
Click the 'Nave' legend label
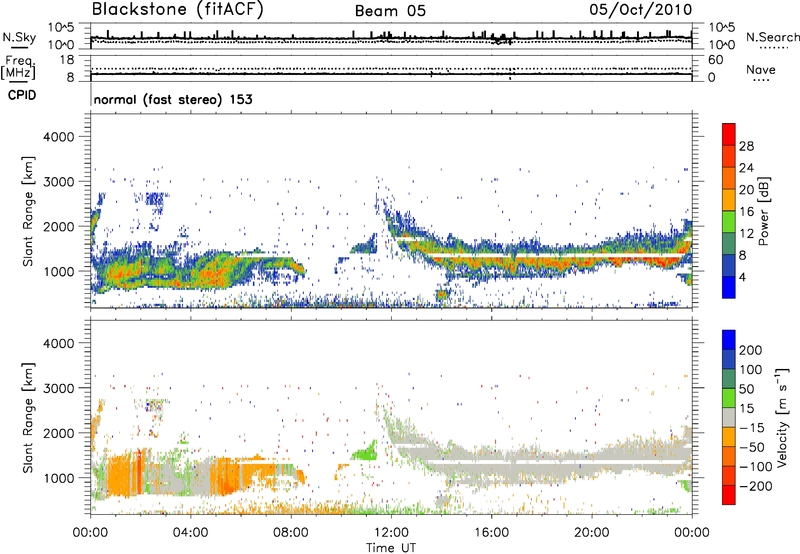[761, 69]
